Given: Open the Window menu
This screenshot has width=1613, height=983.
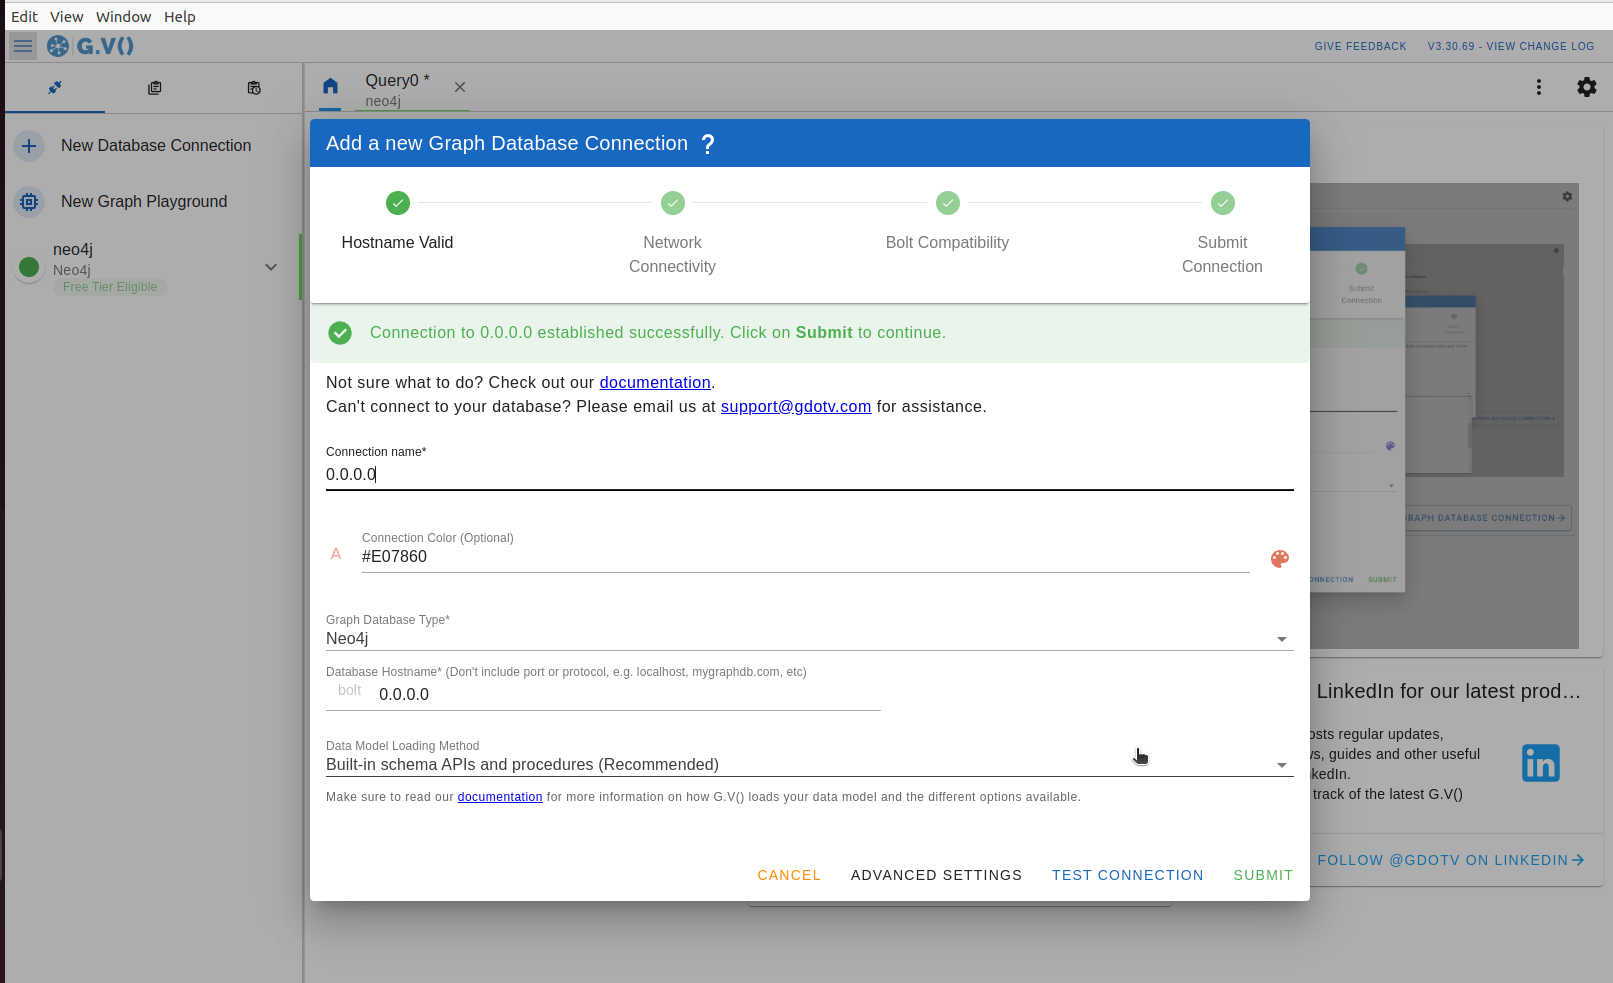Looking at the screenshot, I should (124, 17).
